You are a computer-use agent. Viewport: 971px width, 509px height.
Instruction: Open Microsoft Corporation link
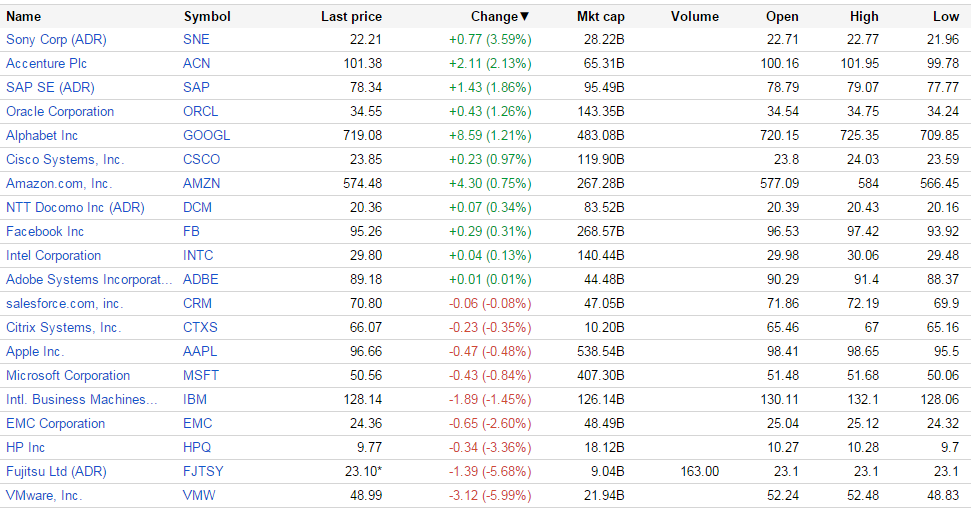[68, 375]
